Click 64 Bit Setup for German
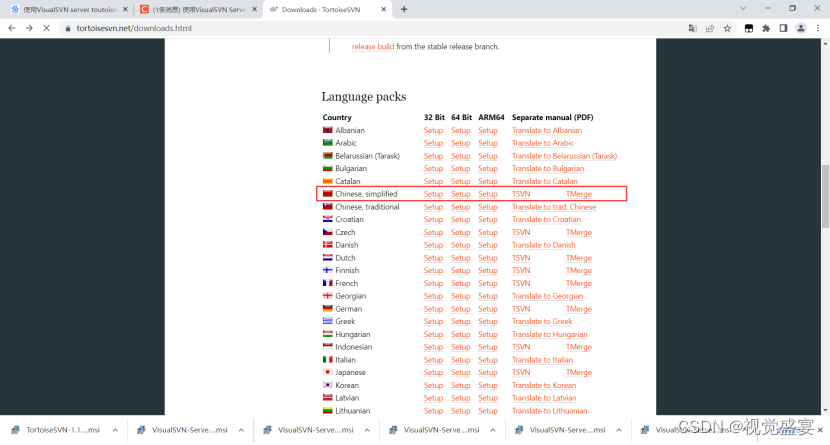 tap(461, 309)
